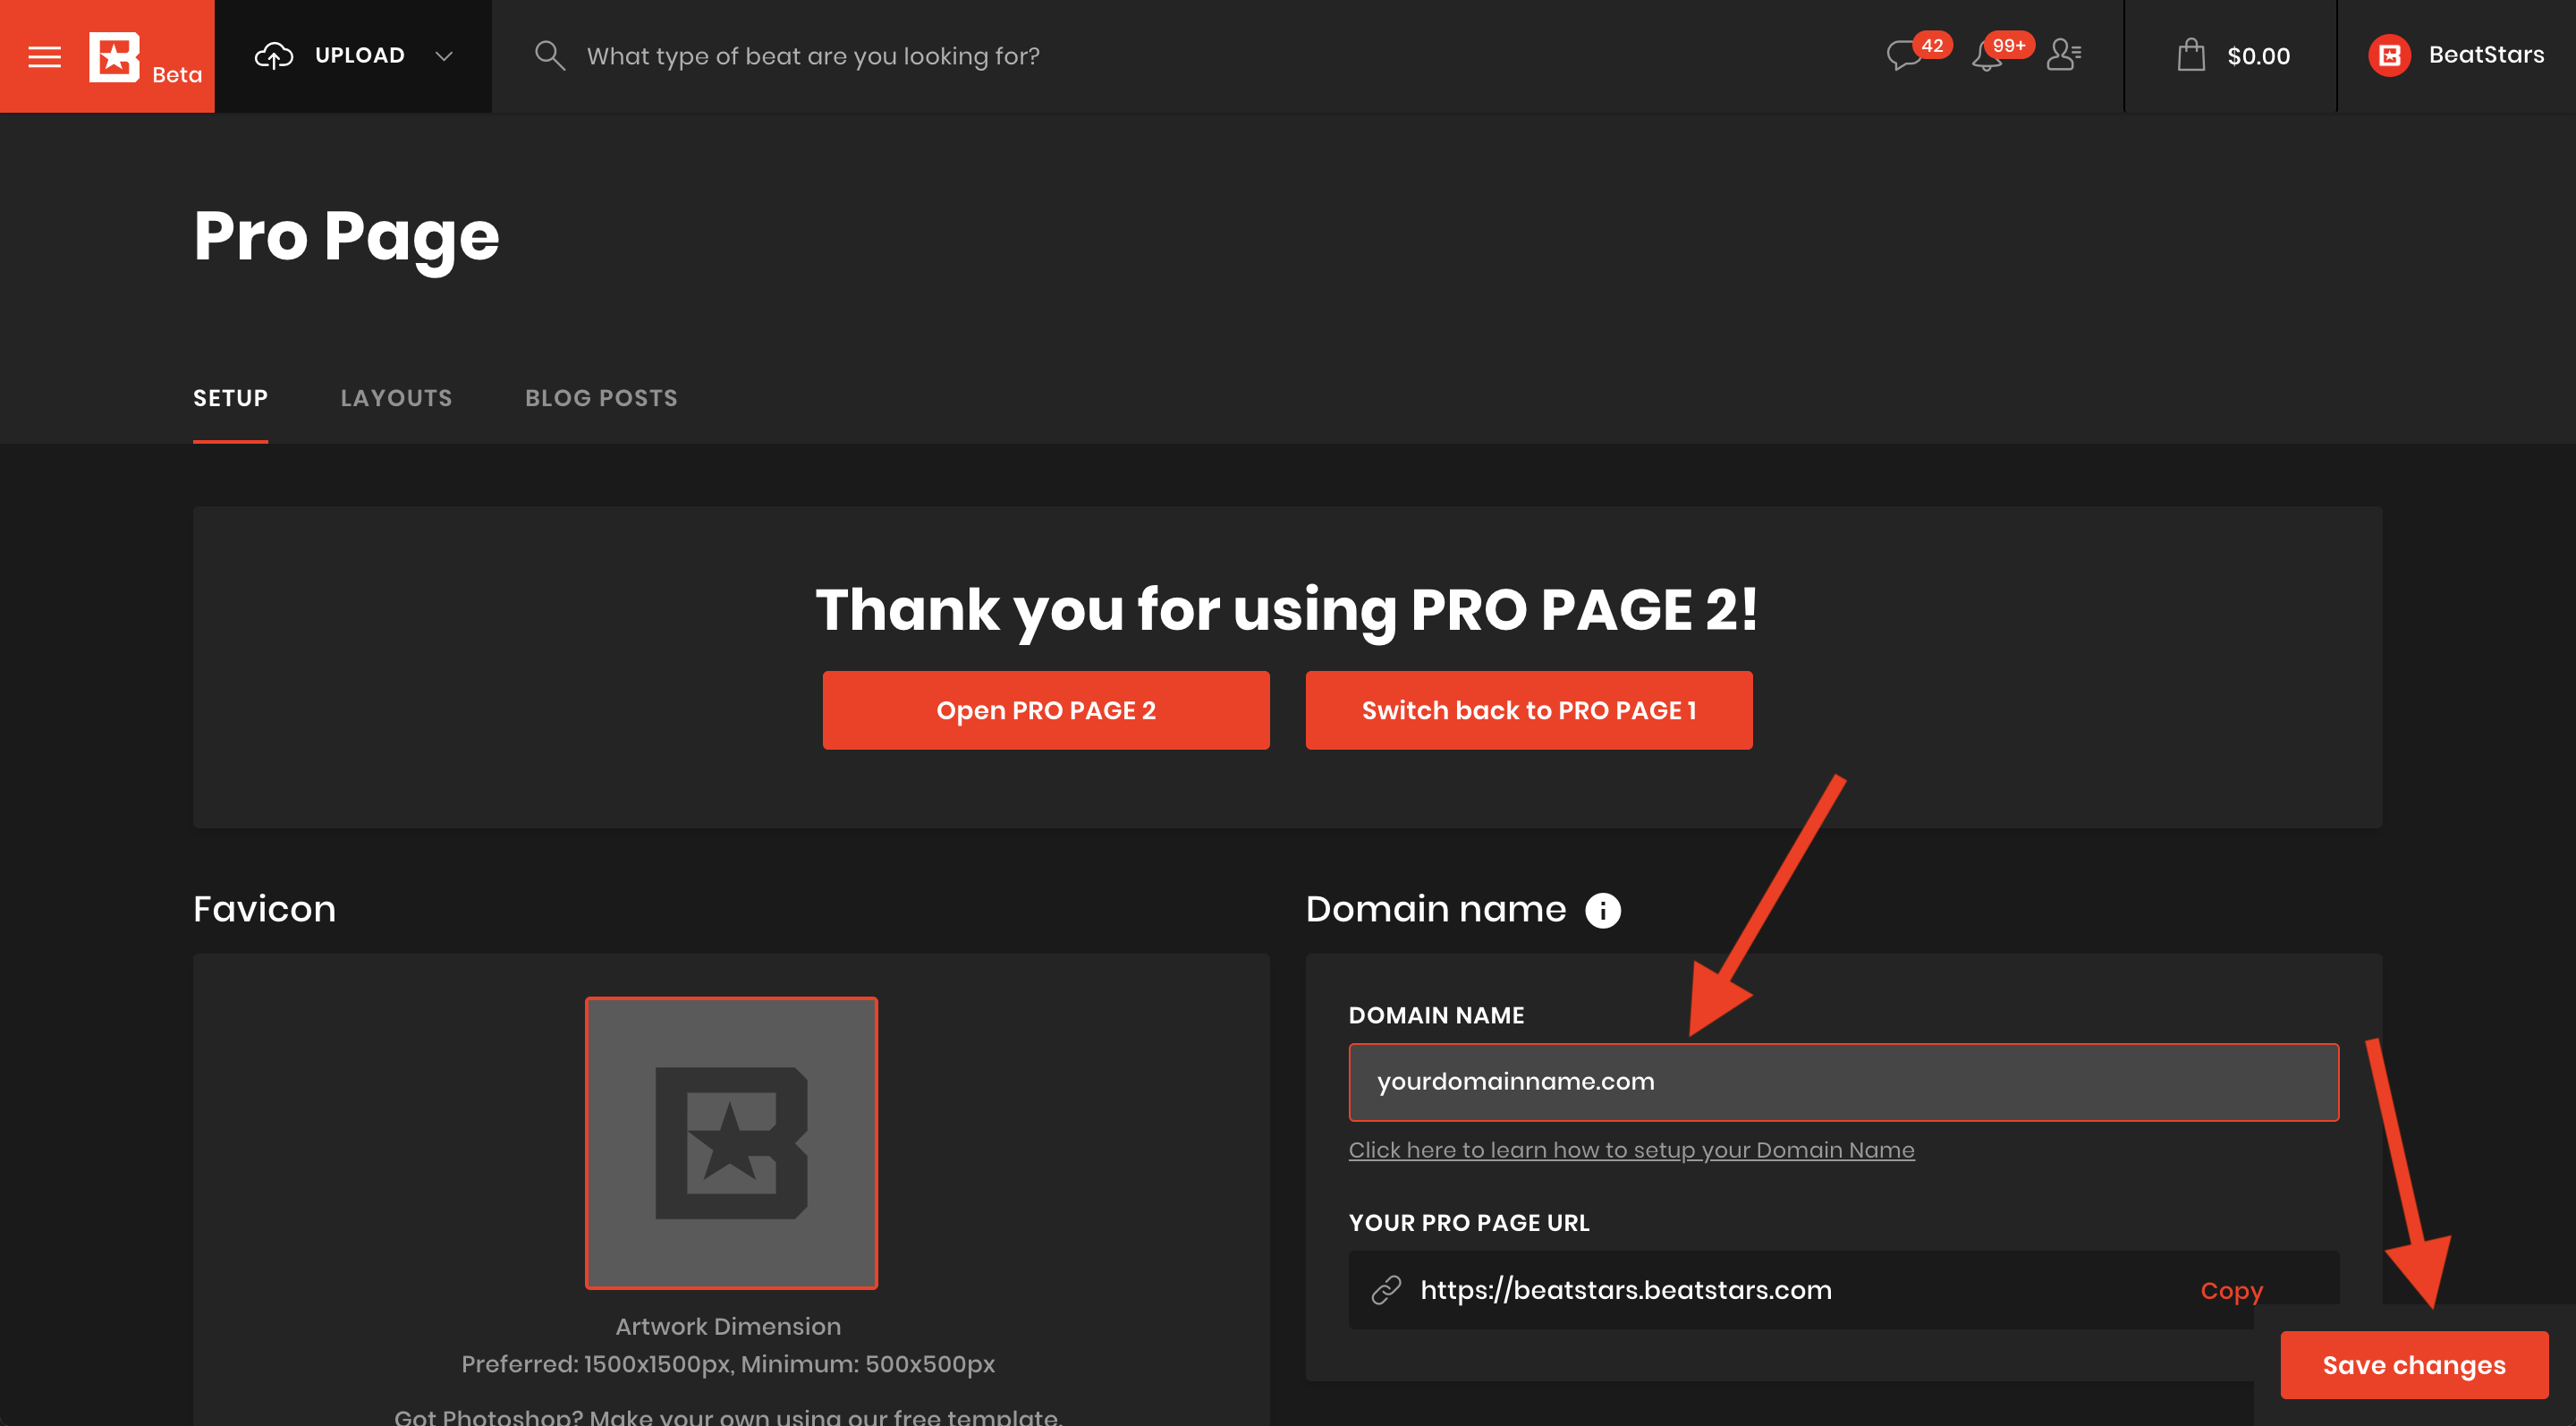Viewport: 2576px width, 1426px height.
Task: Click the BeatStars profile avatar icon
Action: (2390, 55)
